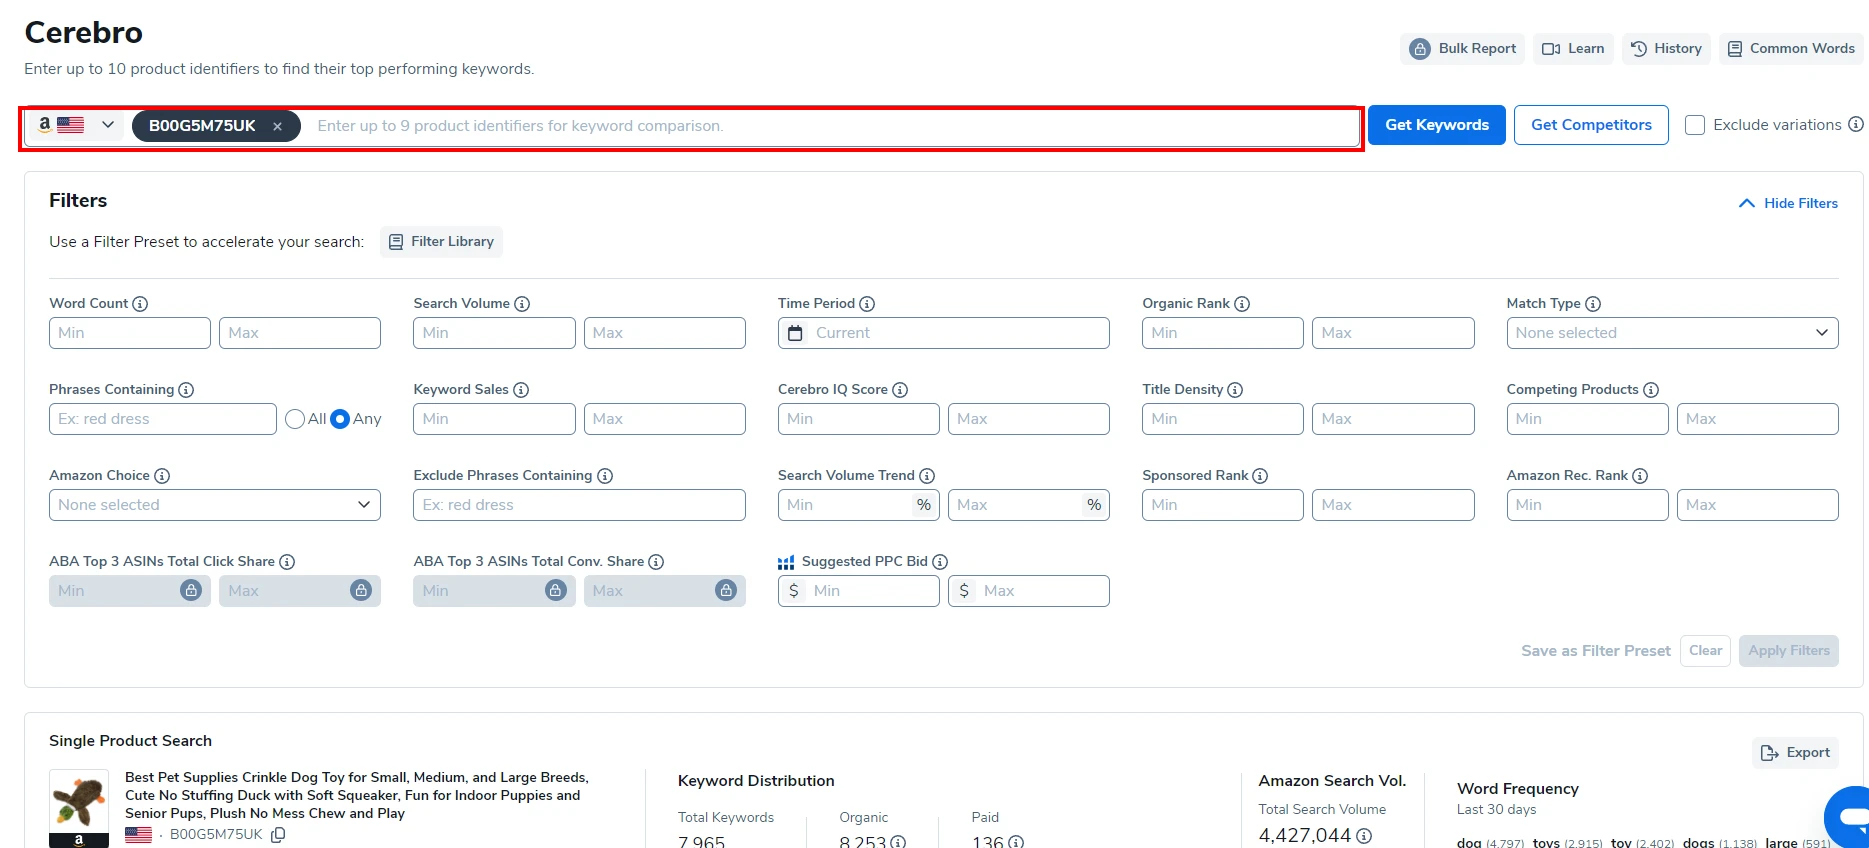Toggle the Exclude variations checkbox

(1695, 125)
